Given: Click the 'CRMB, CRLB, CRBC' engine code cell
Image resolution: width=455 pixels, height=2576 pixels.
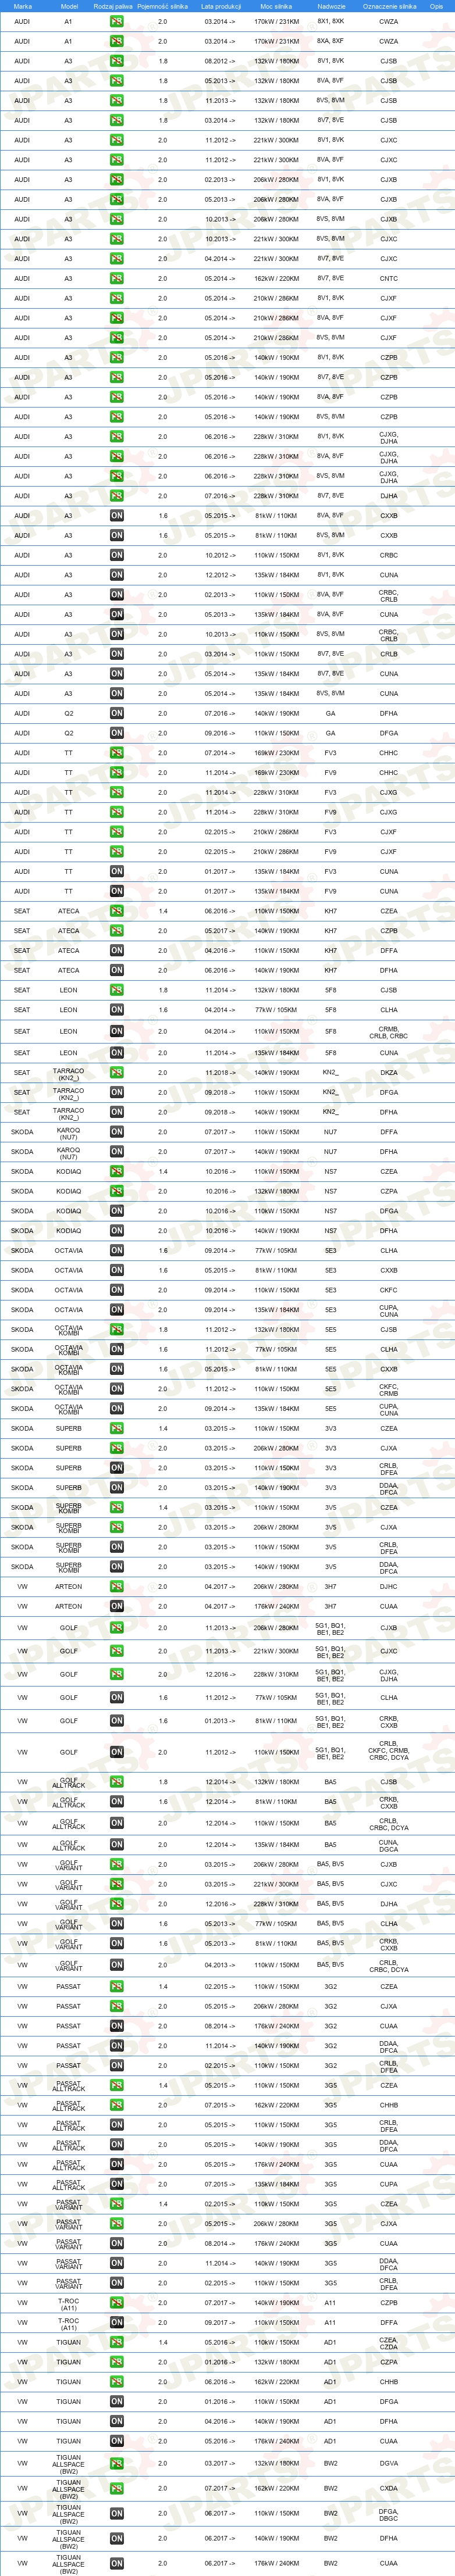Looking at the screenshot, I should (388, 1032).
